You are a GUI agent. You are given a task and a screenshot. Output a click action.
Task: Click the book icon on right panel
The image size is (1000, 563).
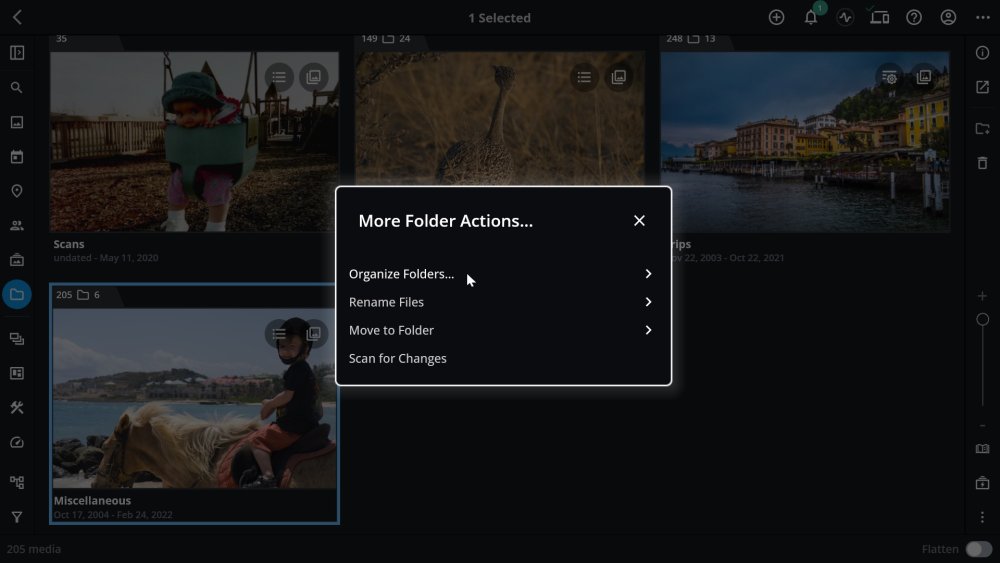coord(983,449)
